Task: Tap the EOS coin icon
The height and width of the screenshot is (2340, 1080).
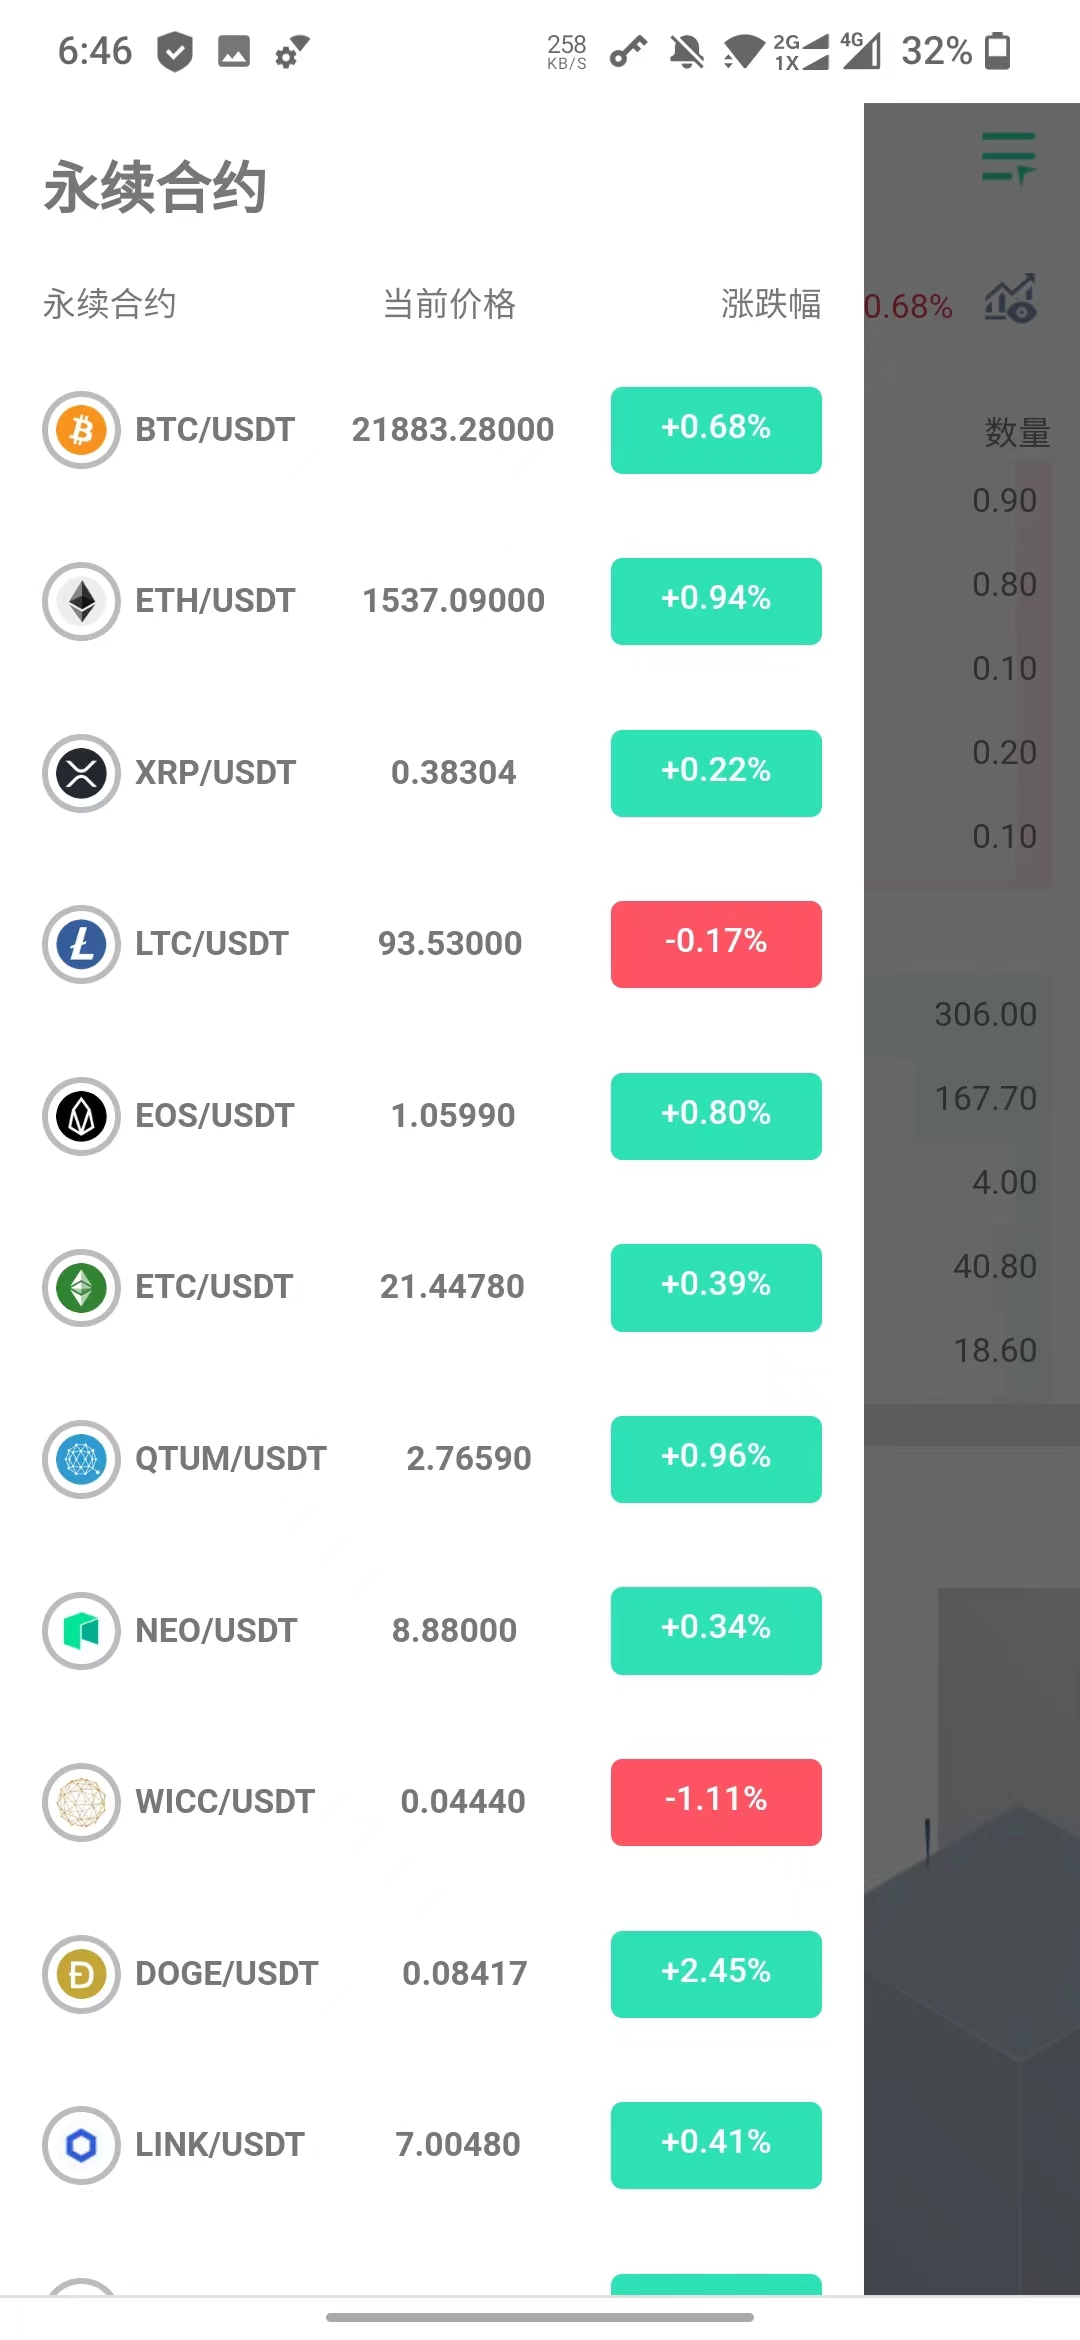Action: point(81,1116)
